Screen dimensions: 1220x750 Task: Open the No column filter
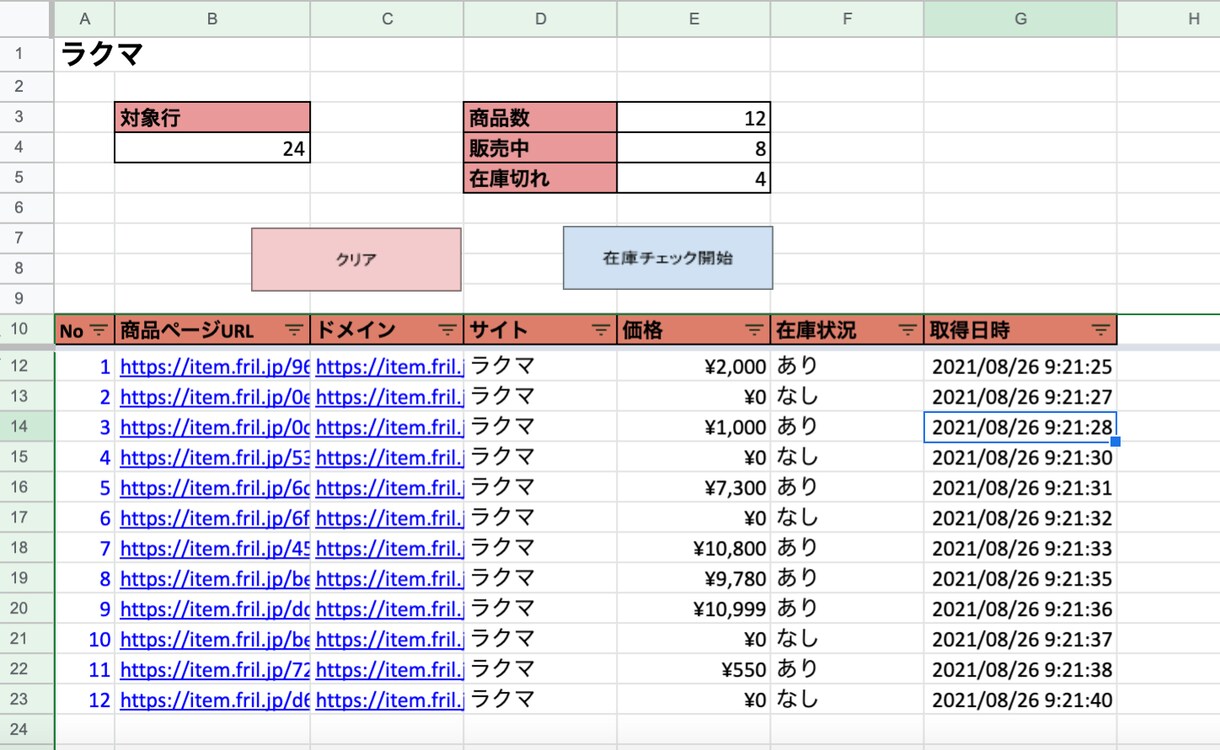100,330
